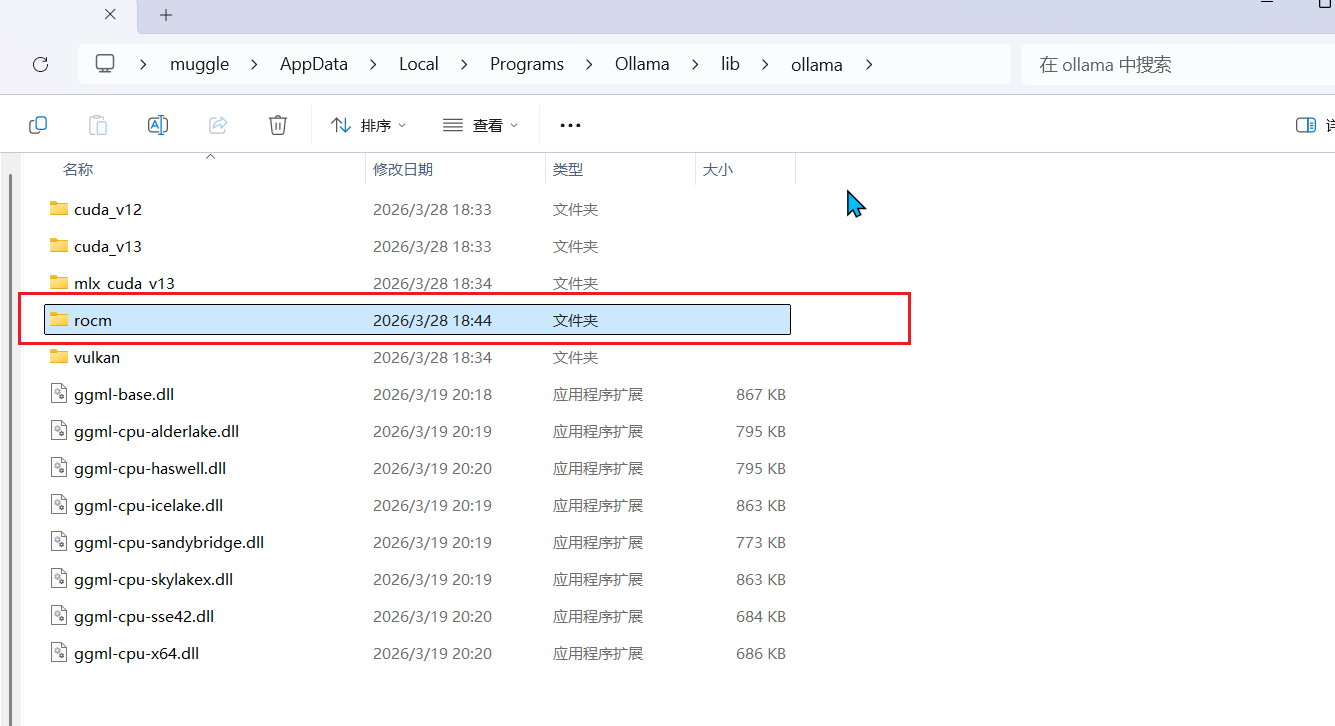The height and width of the screenshot is (726, 1335).
Task: Click the 文件夹 type of cuda_v13
Action: coord(576,246)
